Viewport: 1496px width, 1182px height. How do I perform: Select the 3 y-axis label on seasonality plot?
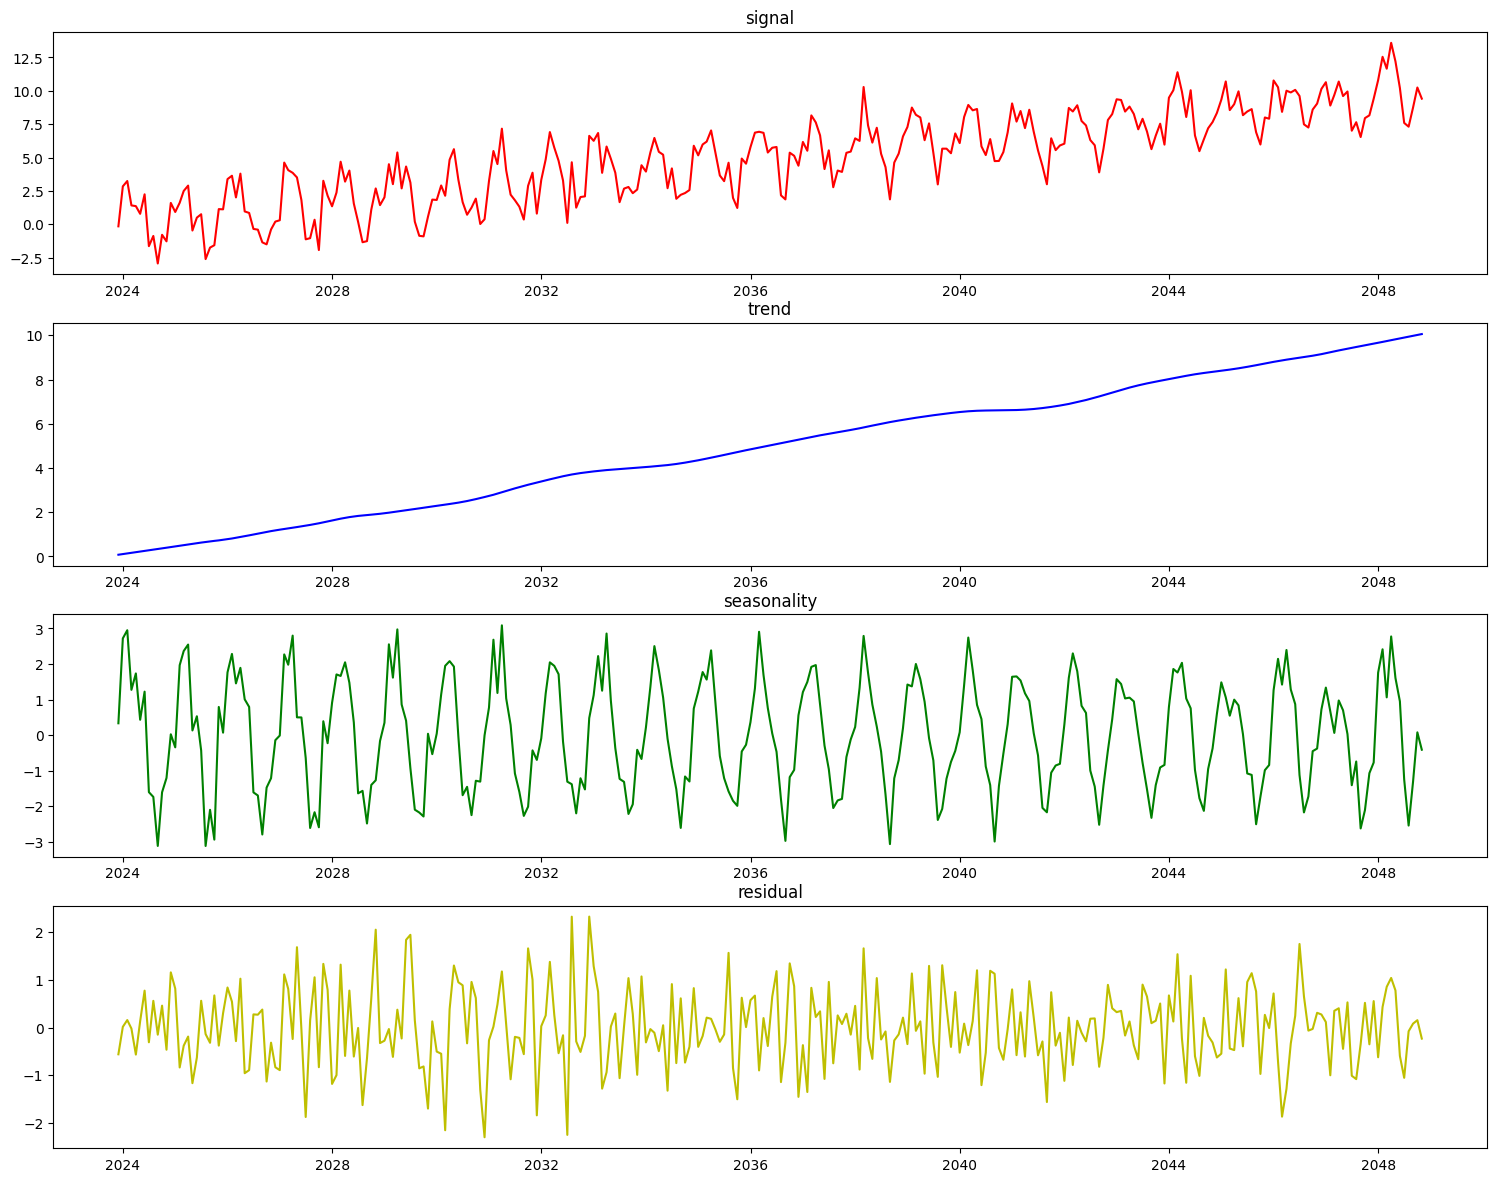click(37, 629)
